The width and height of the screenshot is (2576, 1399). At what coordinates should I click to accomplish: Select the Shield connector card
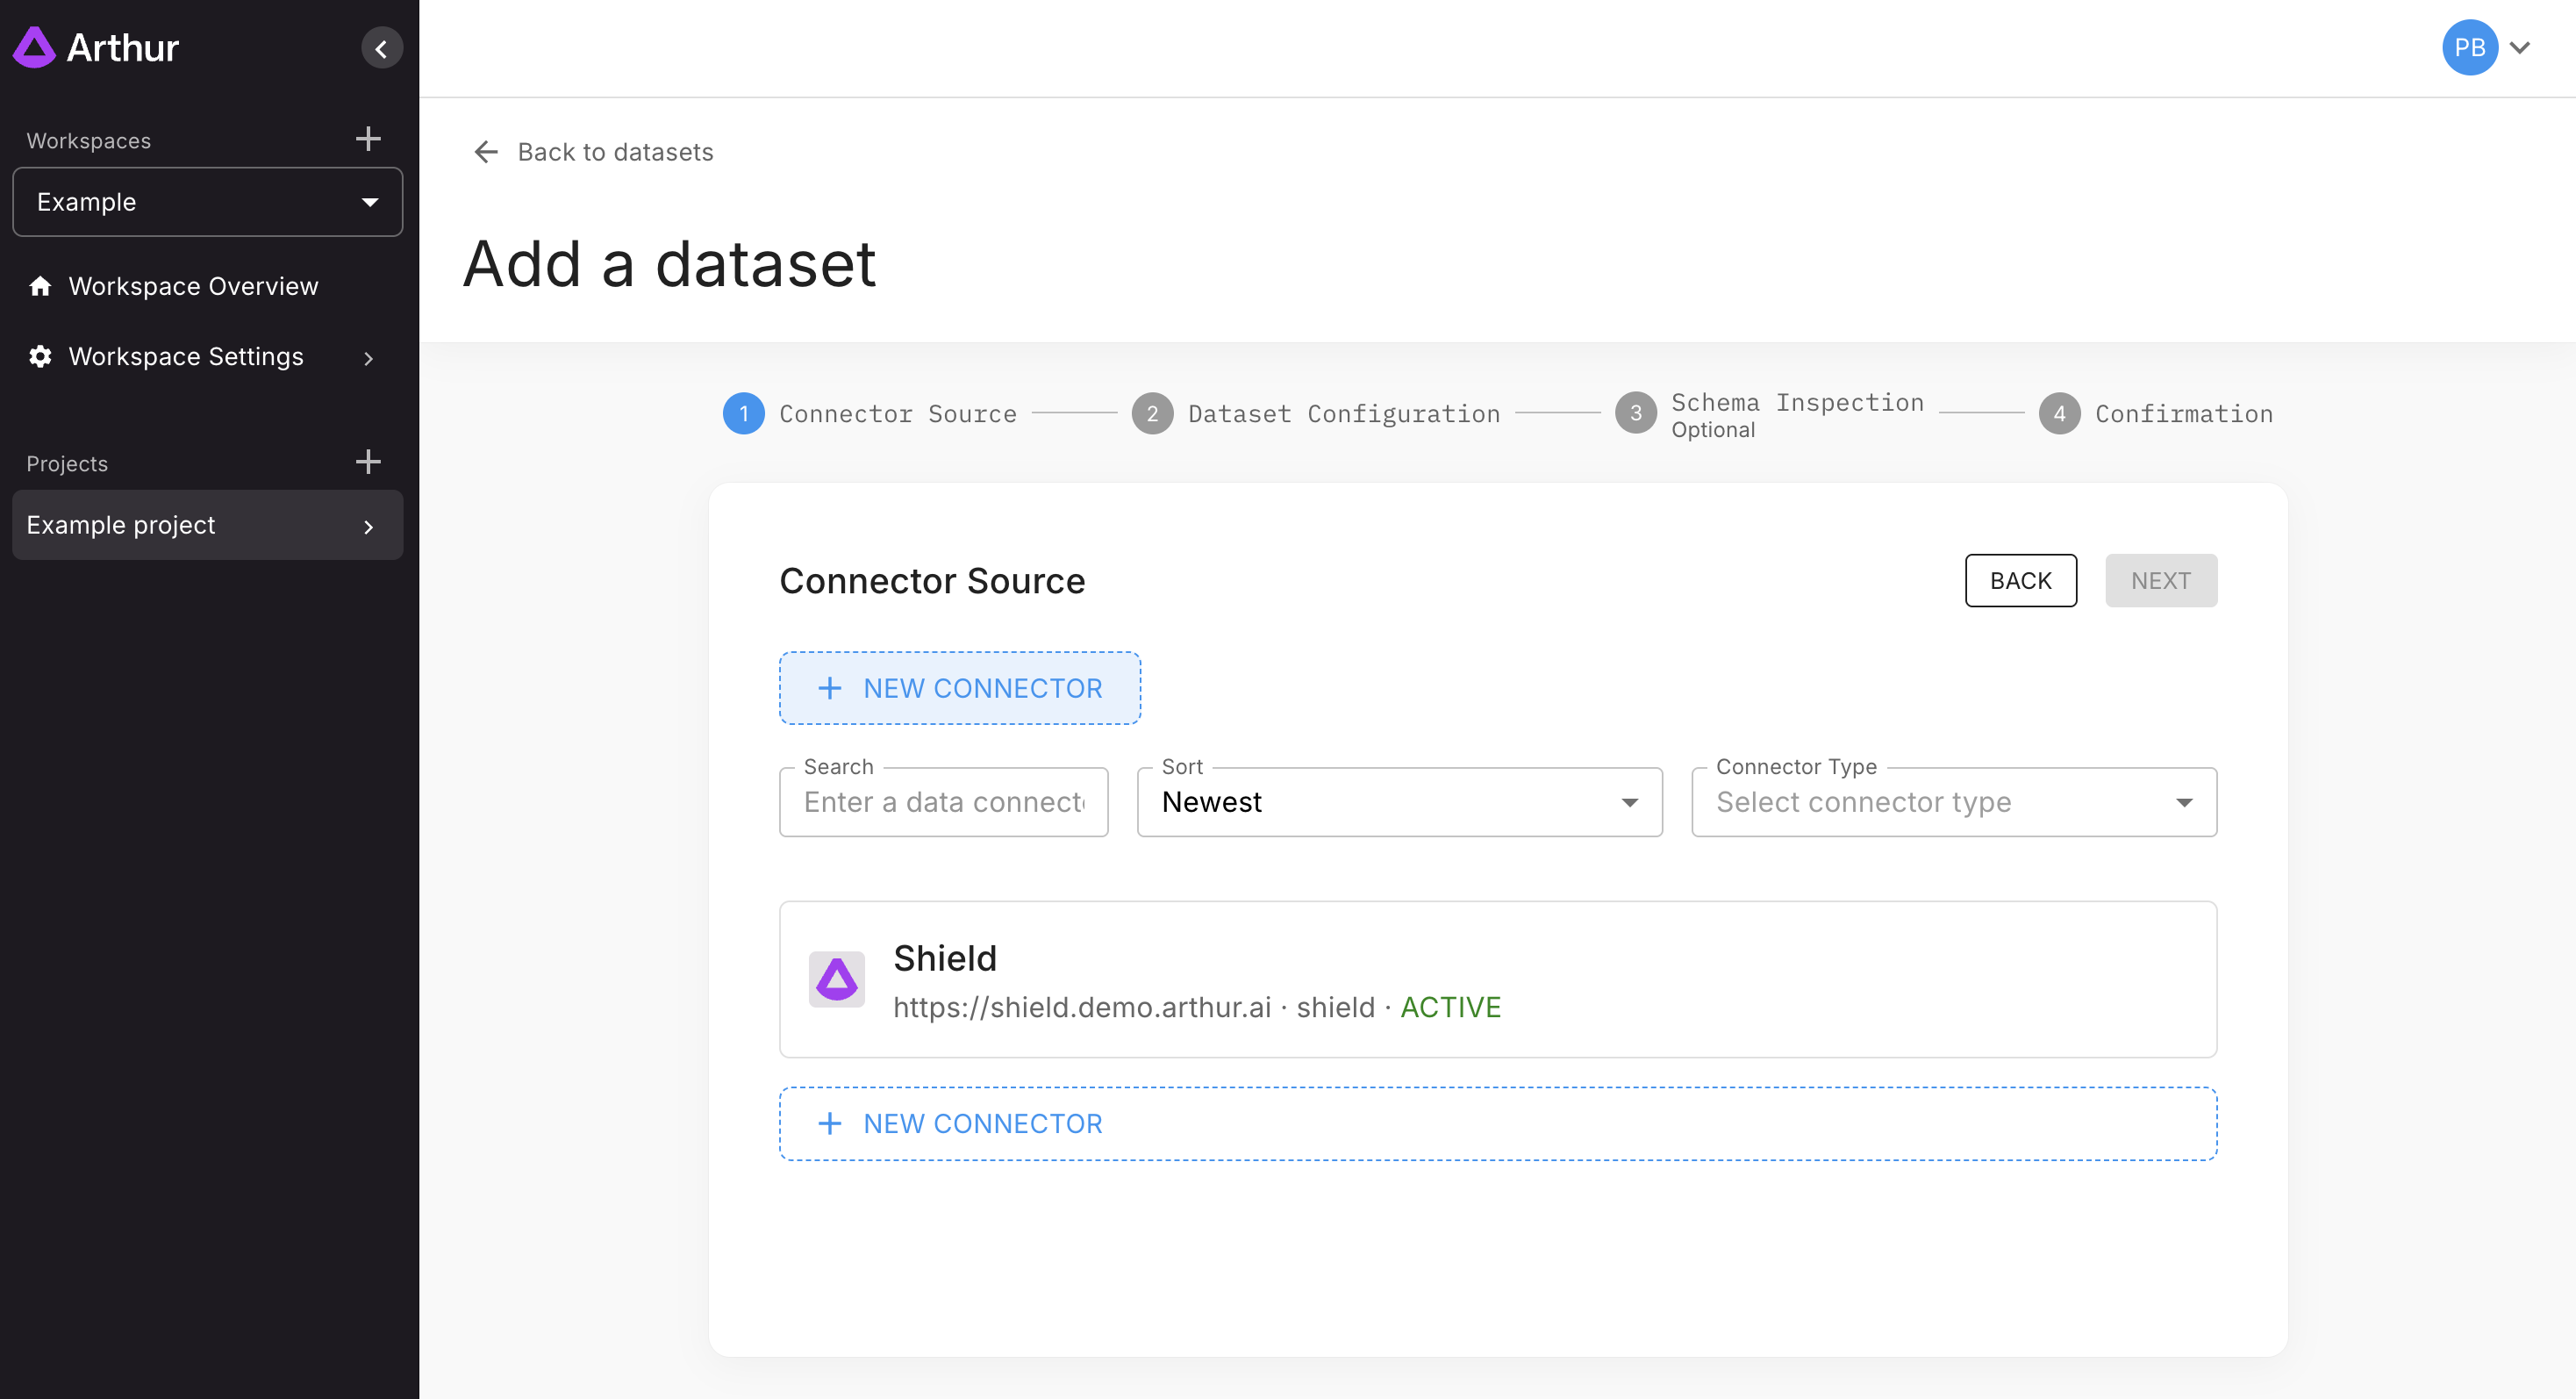click(1497, 980)
